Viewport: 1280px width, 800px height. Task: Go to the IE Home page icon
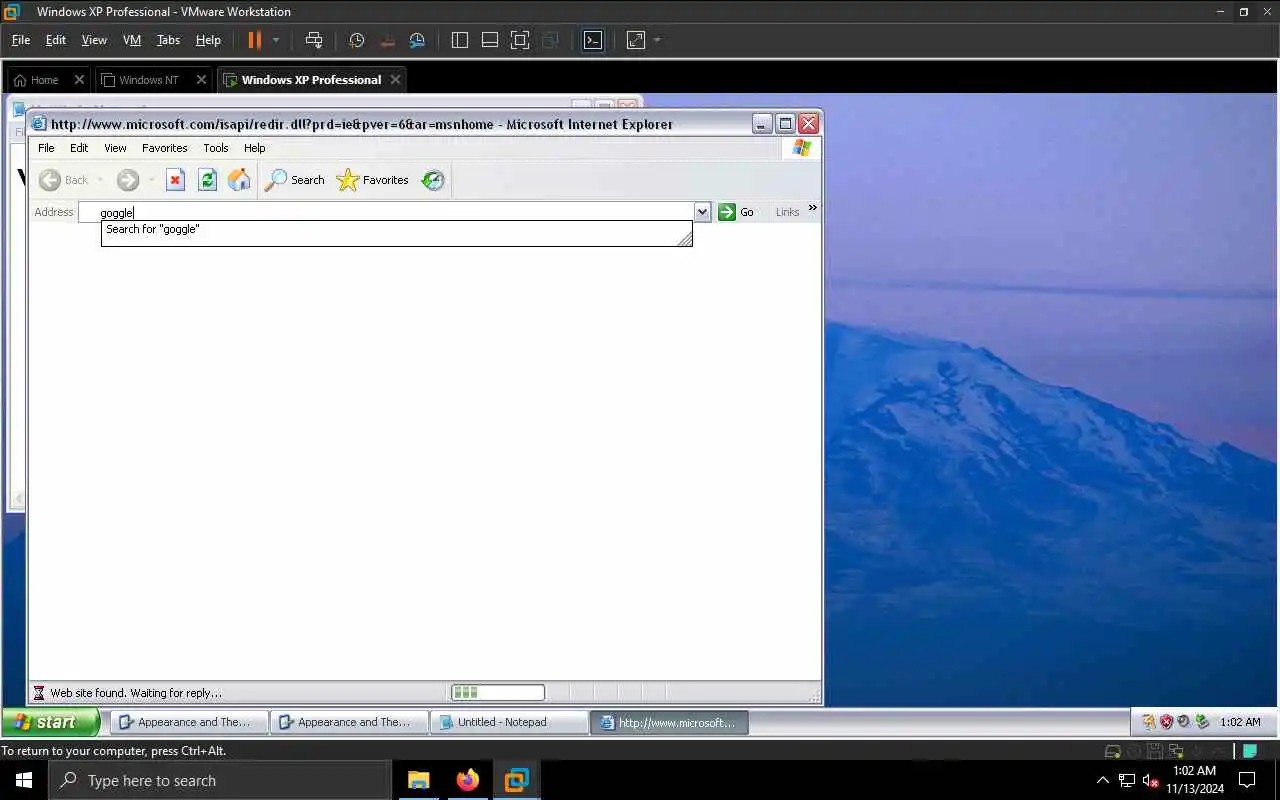[x=239, y=180]
